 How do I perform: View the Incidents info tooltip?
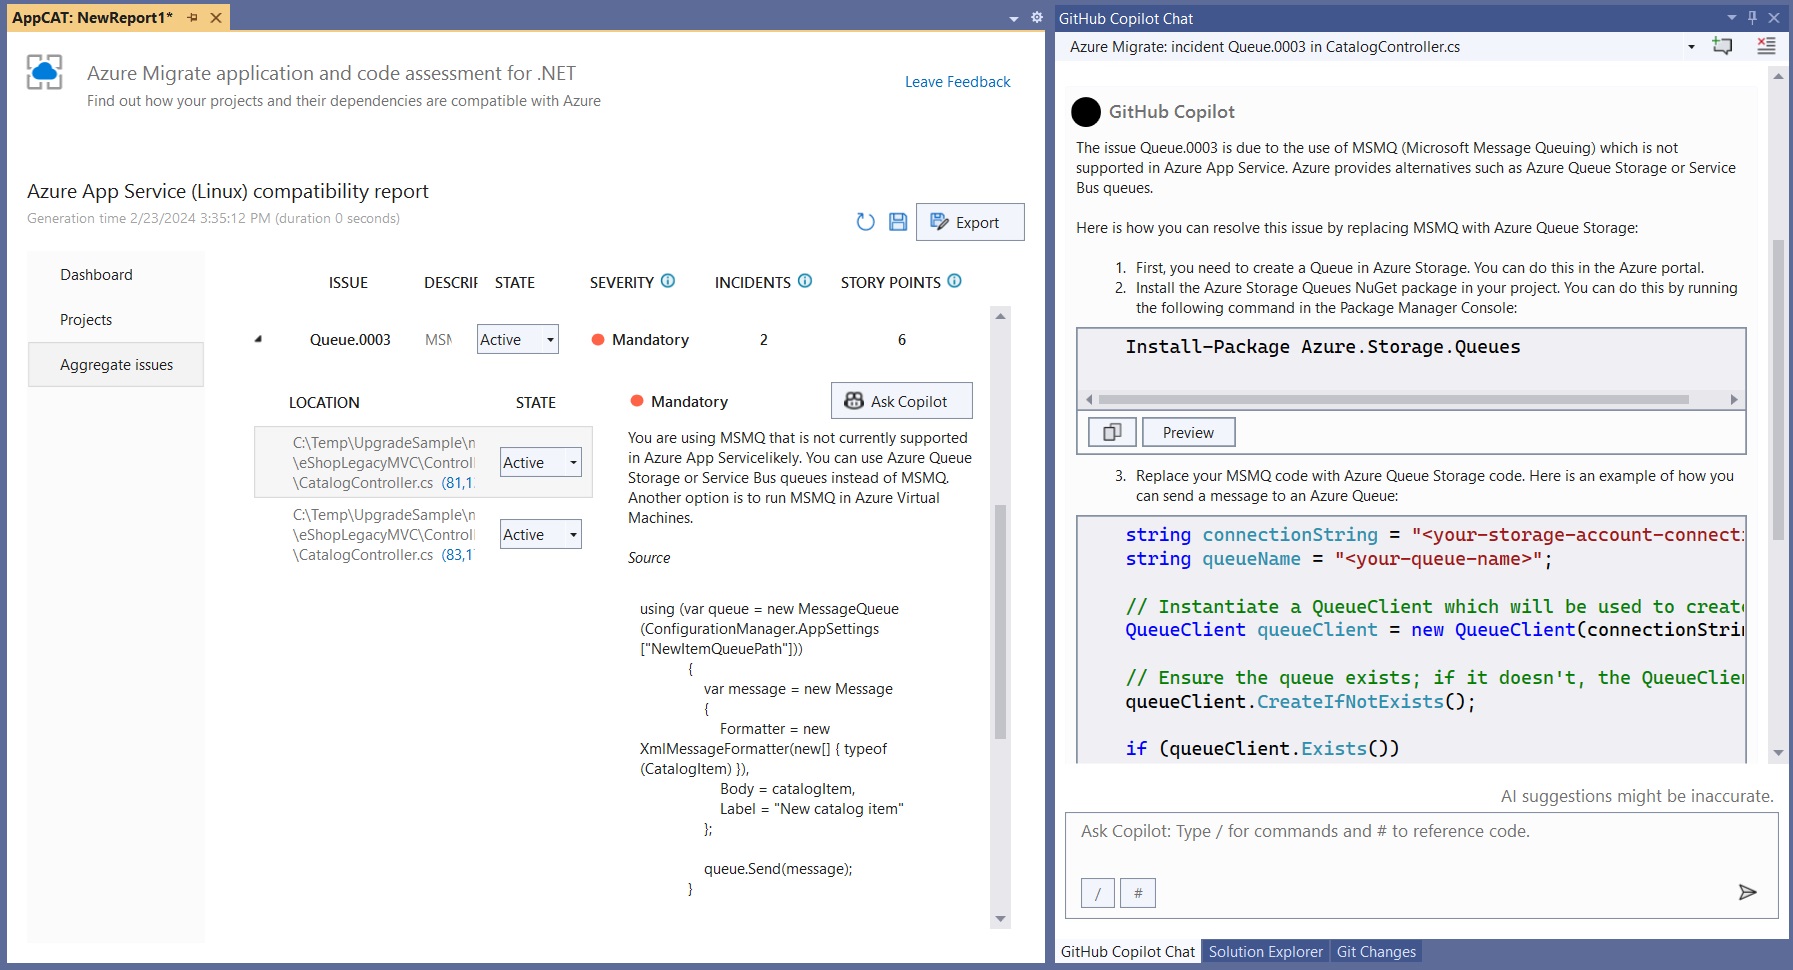804,281
